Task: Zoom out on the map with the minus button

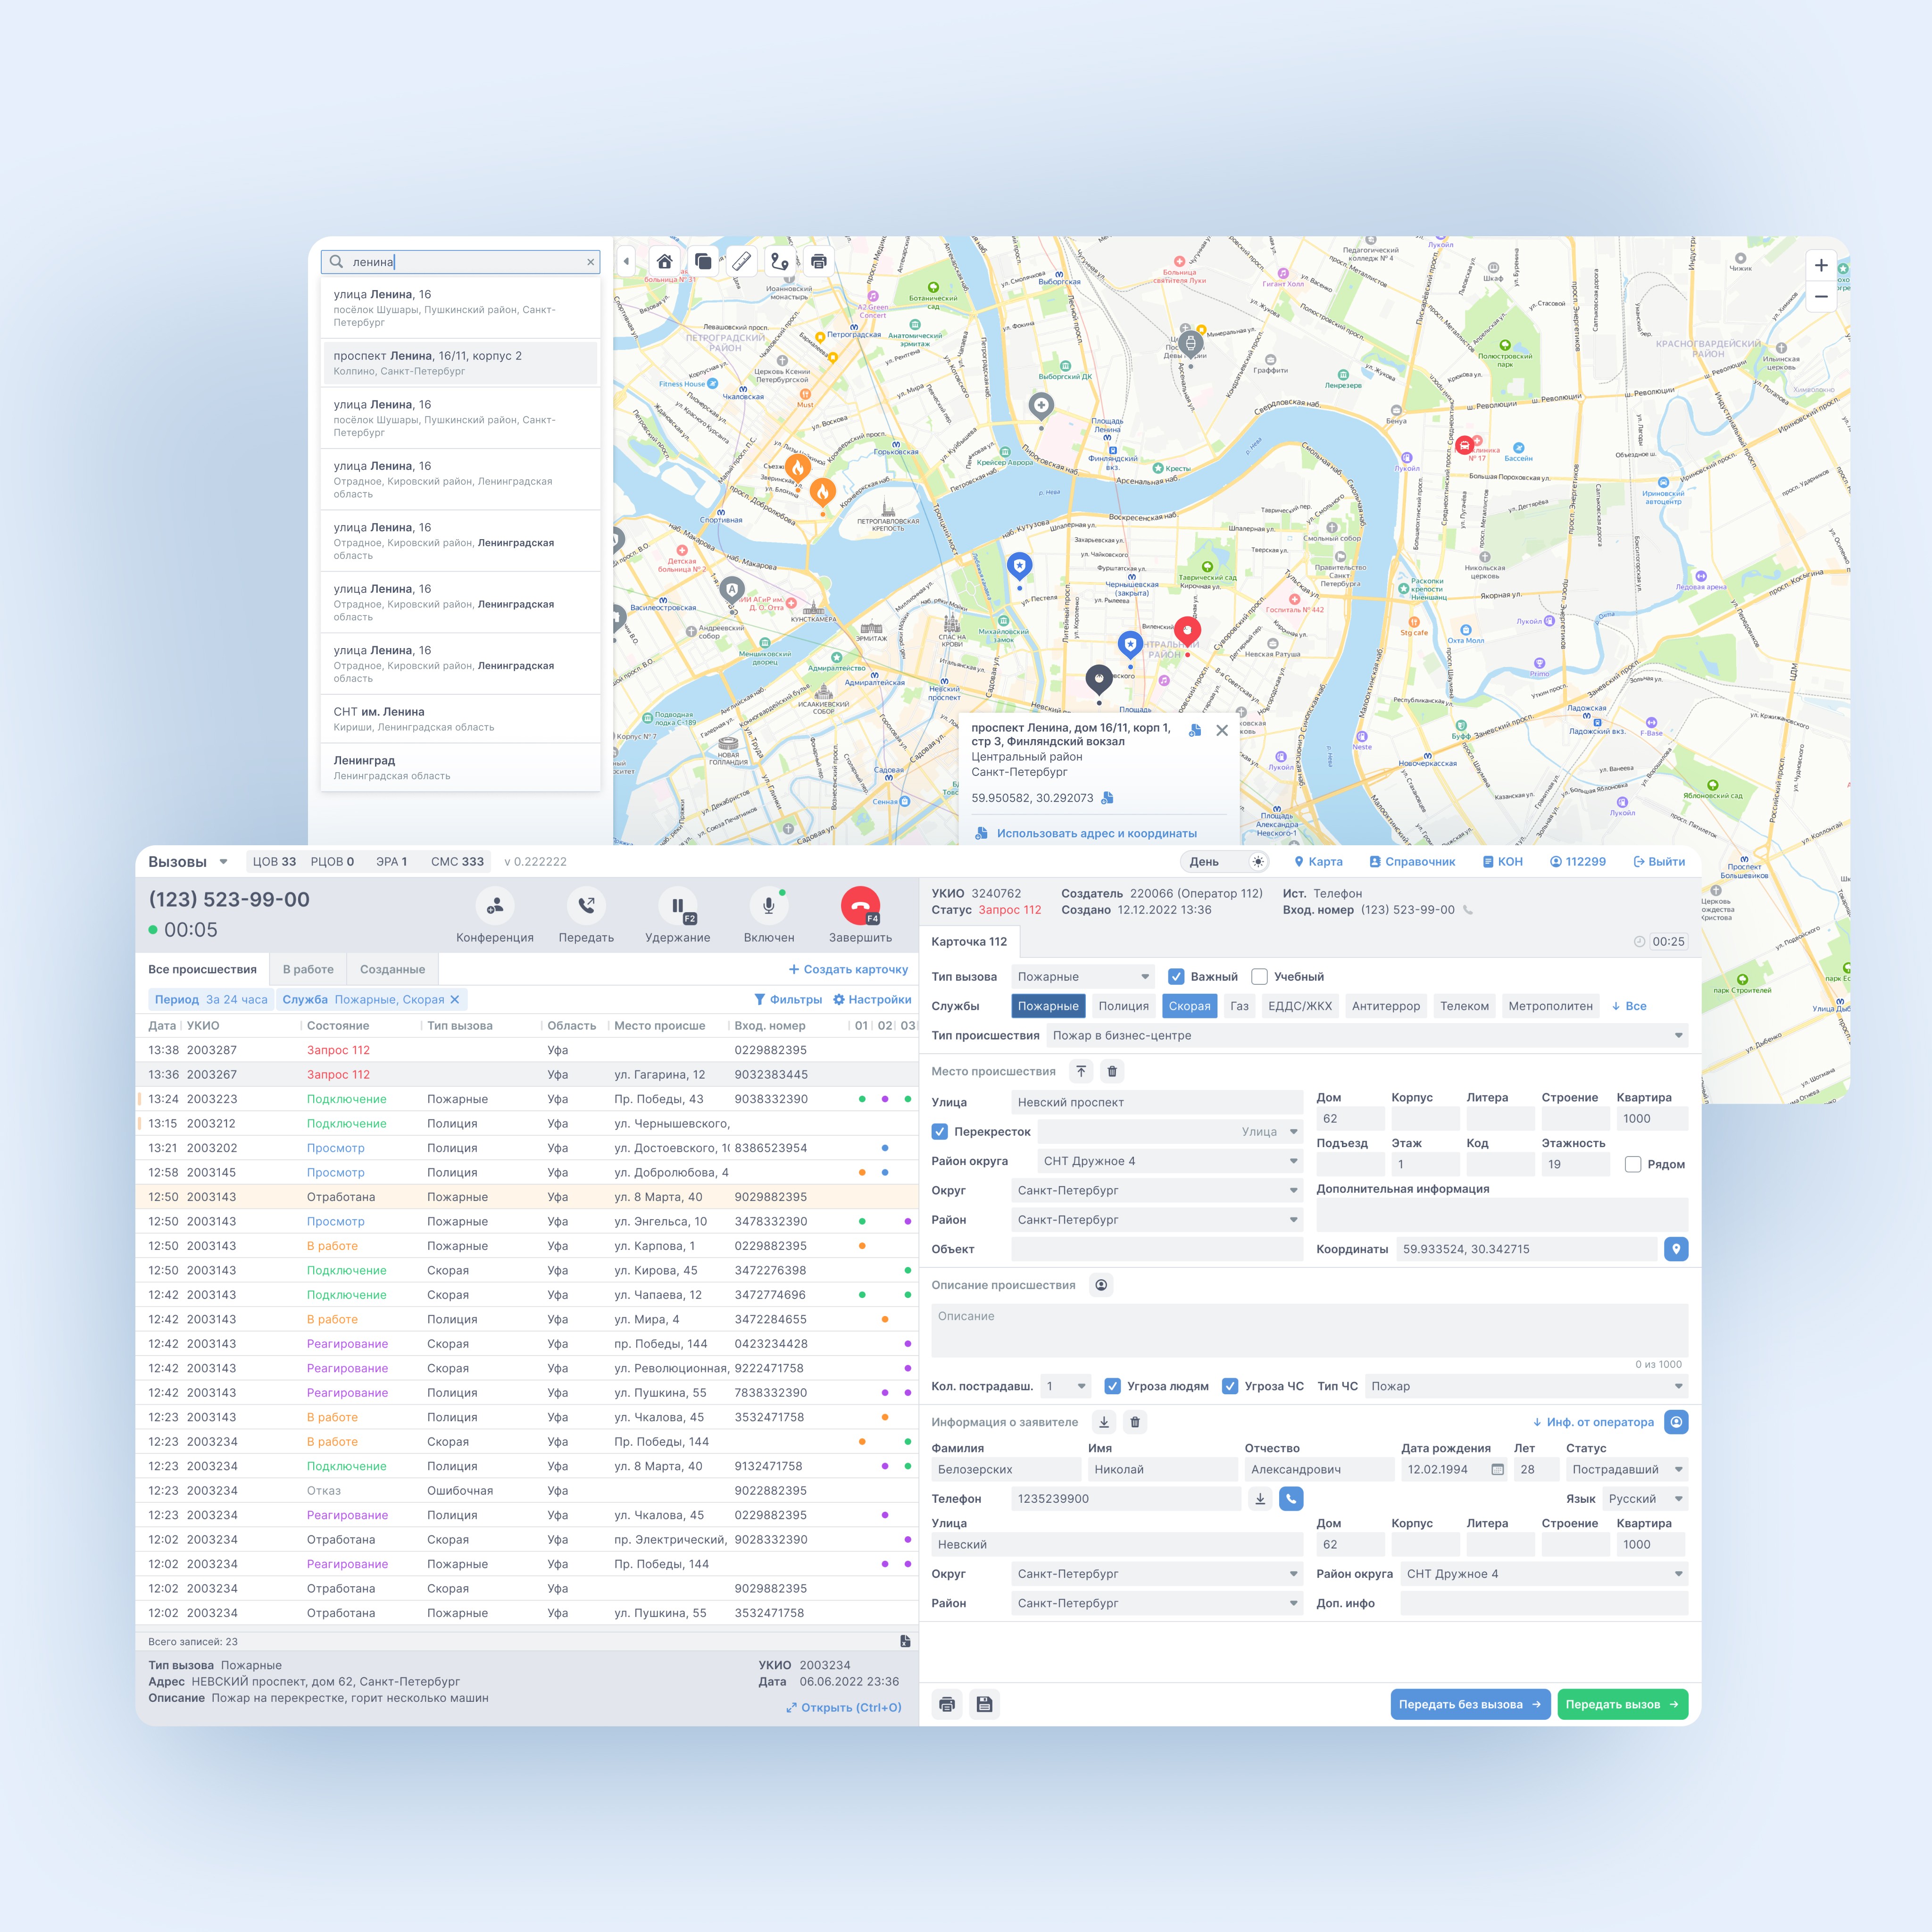Action: [x=1821, y=296]
